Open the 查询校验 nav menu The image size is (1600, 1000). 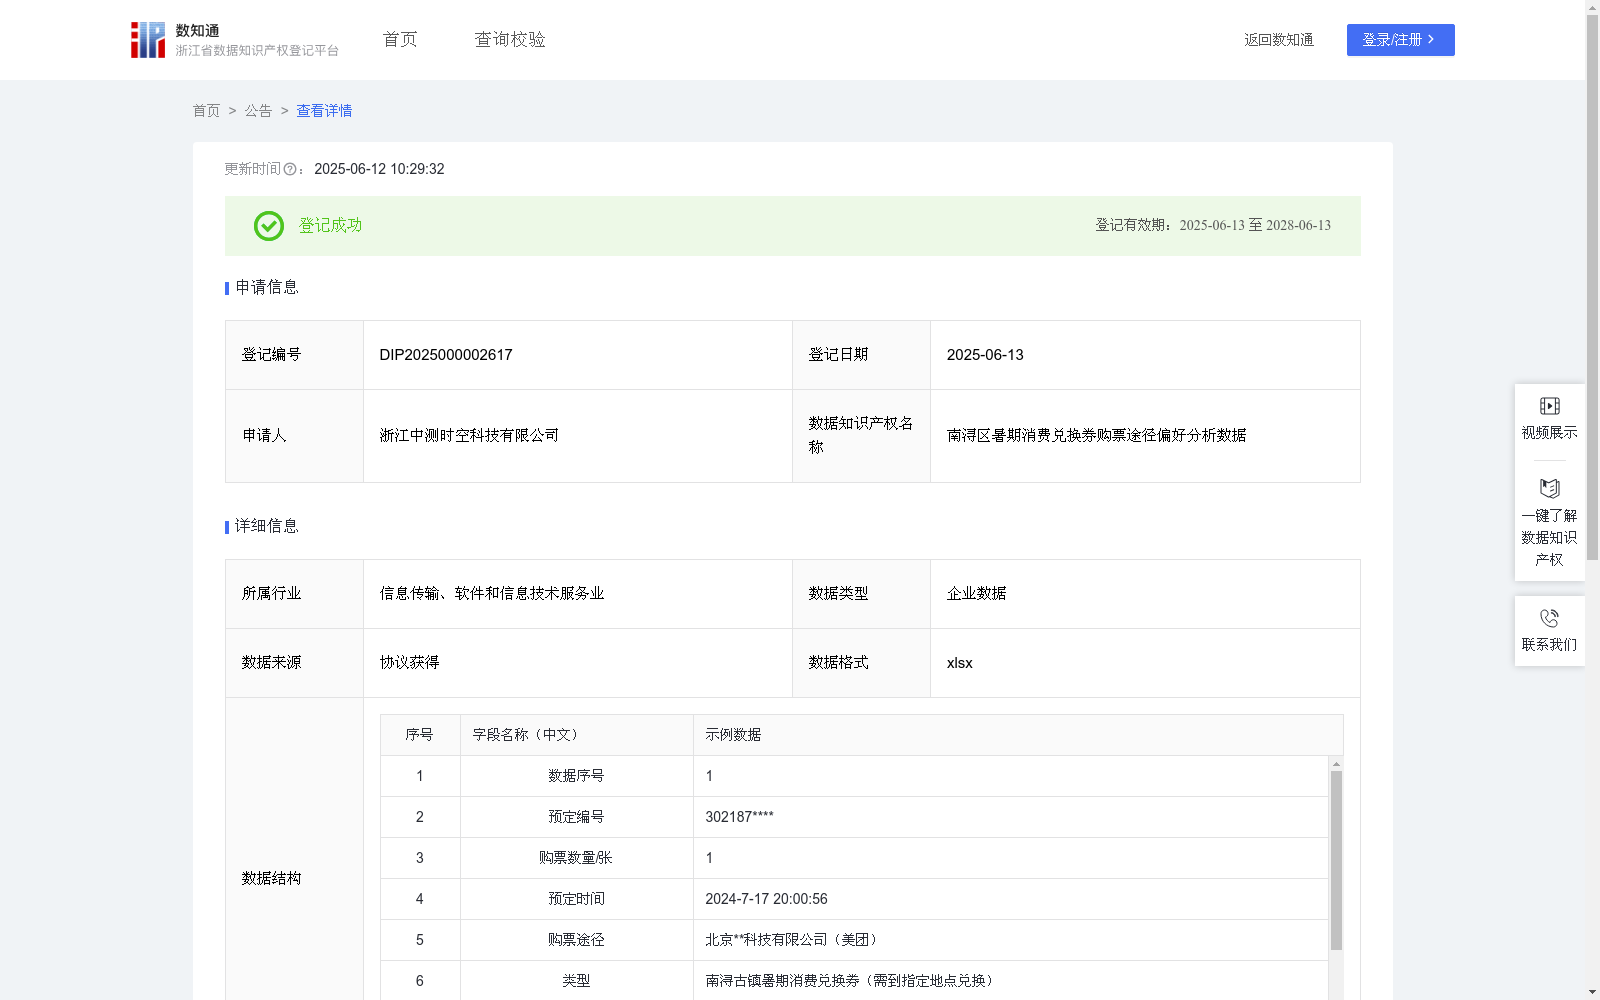tap(510, 39)
